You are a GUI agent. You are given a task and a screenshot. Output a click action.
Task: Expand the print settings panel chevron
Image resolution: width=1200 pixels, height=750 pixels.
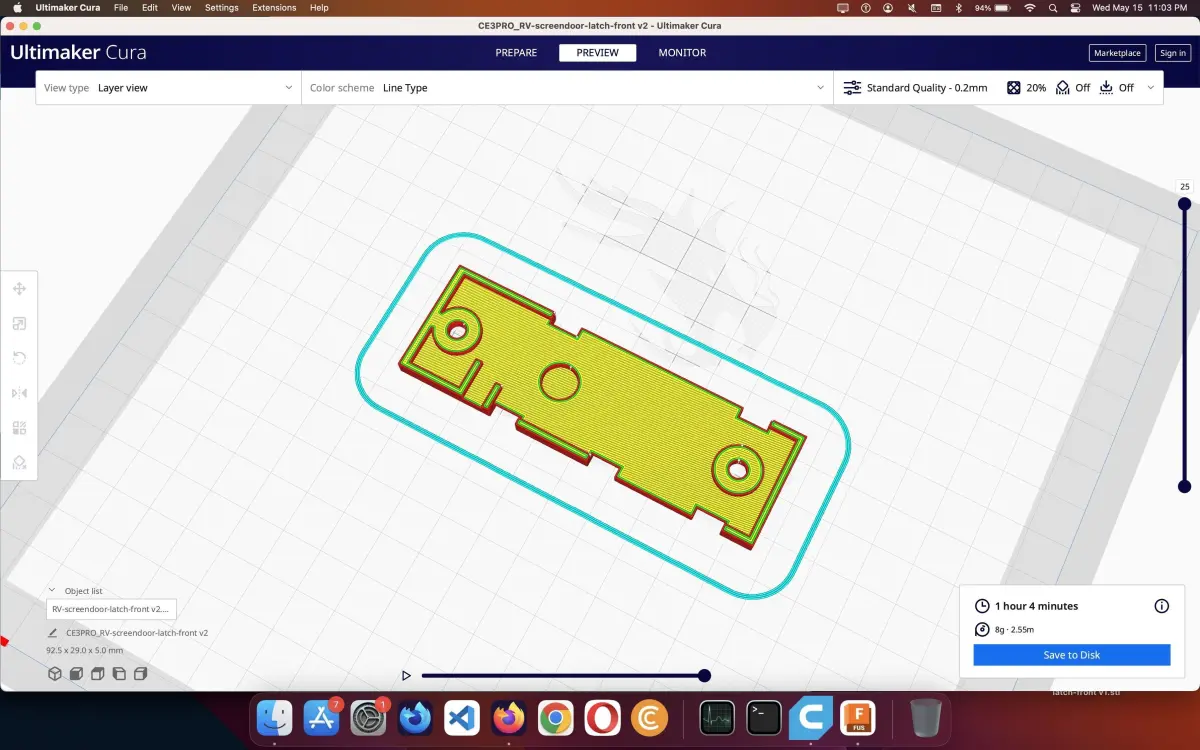point(1150,88)
